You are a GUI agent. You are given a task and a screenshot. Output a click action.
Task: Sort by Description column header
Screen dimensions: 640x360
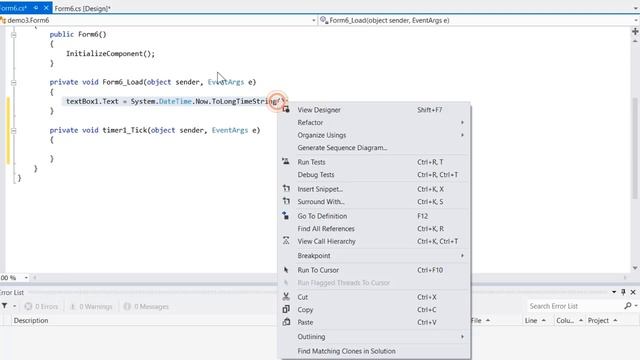tap(31, 320)
